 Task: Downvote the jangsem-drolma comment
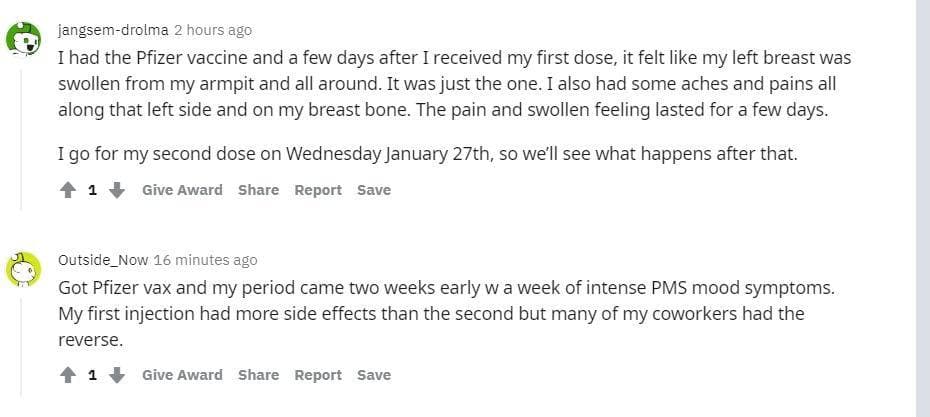(x=116, y=190)
